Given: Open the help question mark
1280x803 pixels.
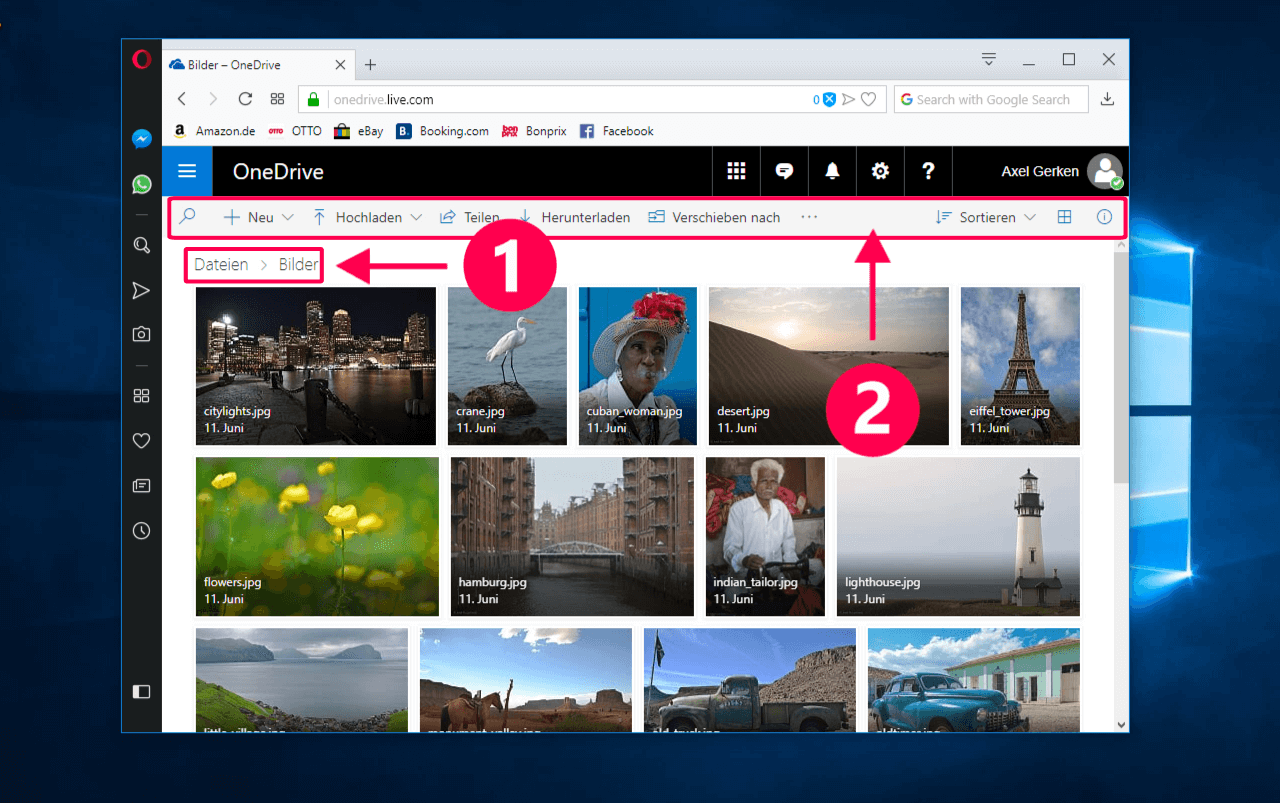Looking at the screenshot, I should 928,171.
